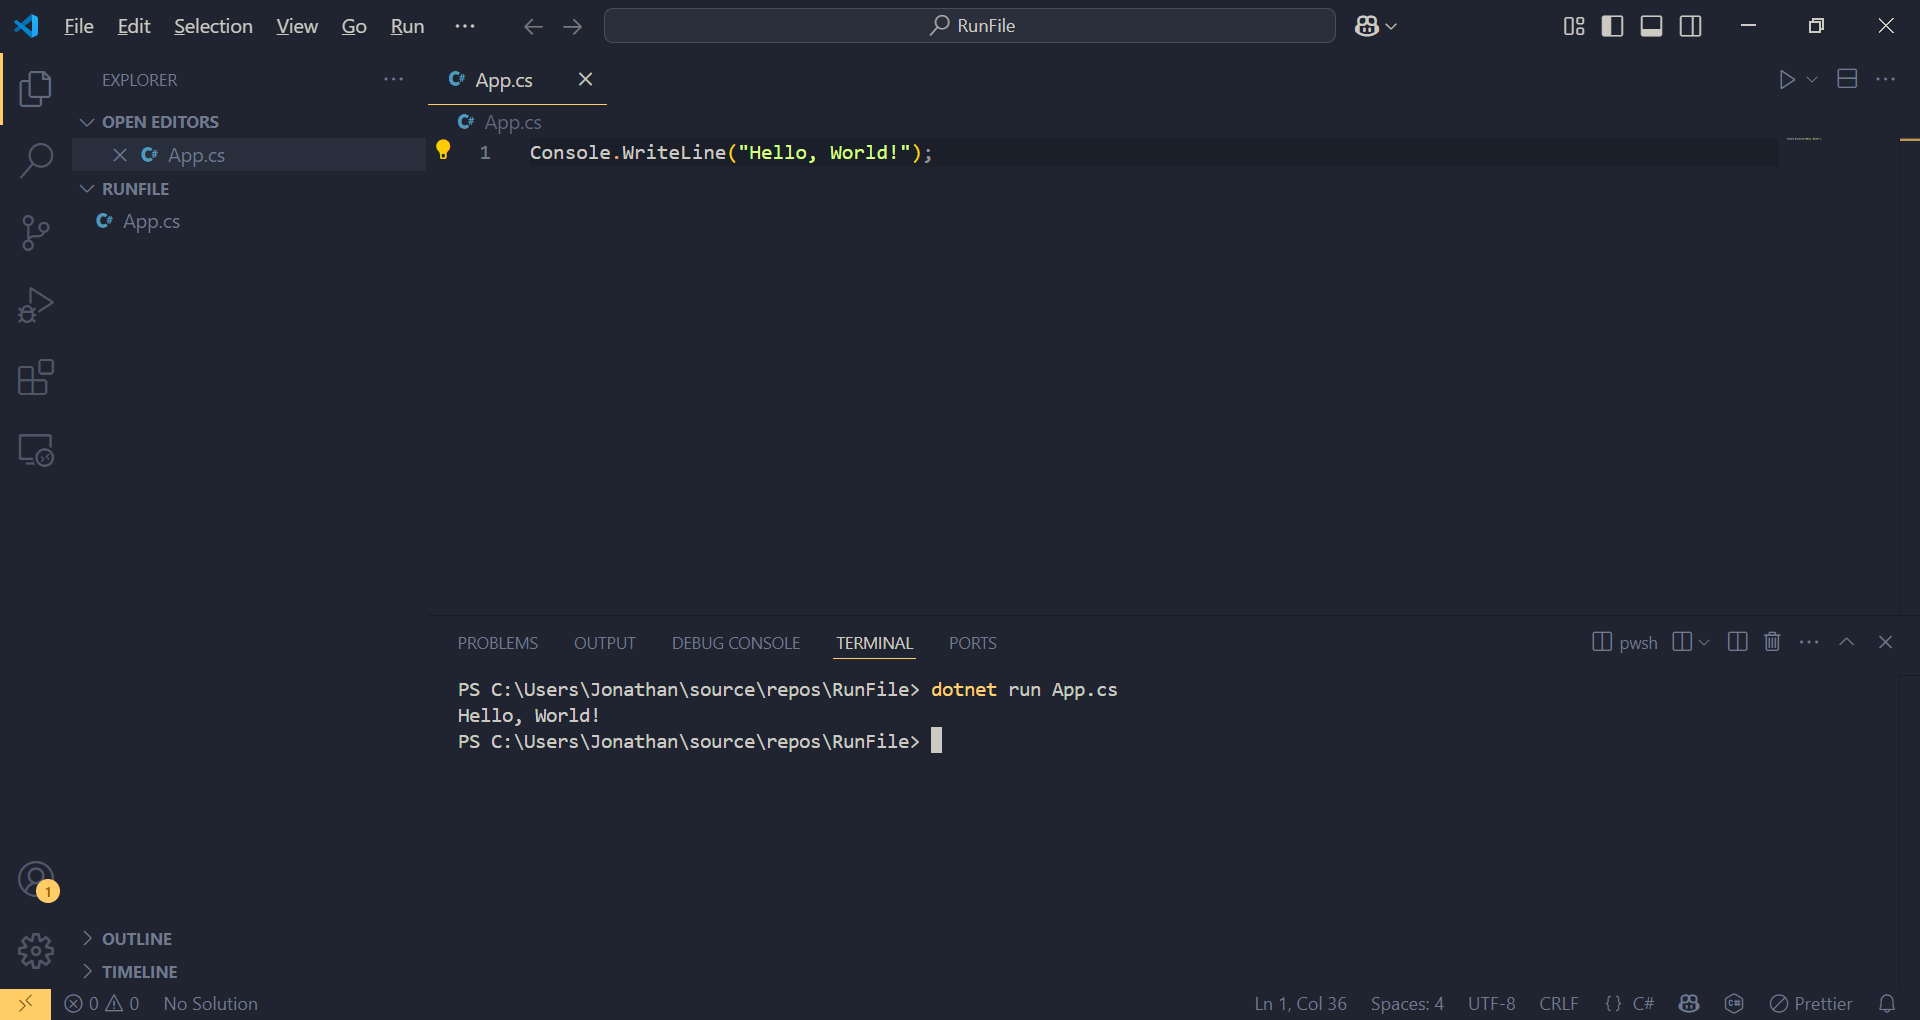Open the Extensions view
The image size is (1920, 1020).
36,377
